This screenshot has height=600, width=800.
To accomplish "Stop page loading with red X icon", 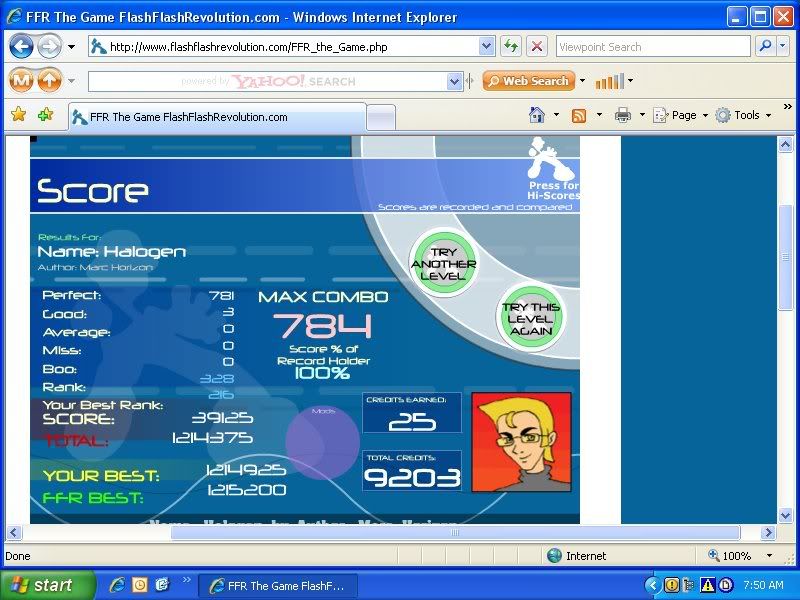I will [x=537, y=46].
